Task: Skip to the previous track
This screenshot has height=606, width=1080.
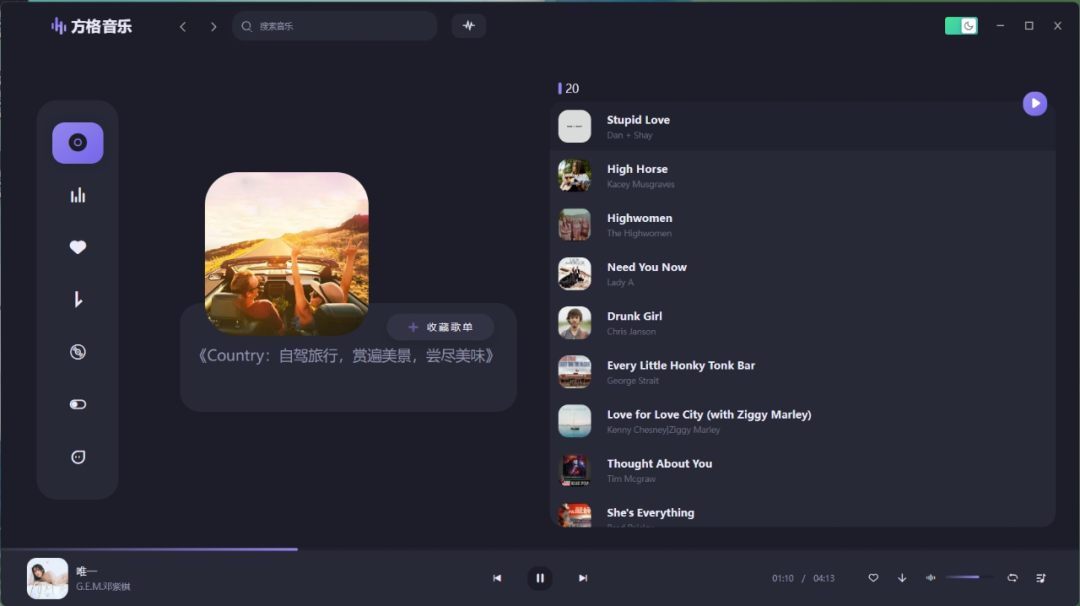Action: pyautogui.click(x=497, y=578)
